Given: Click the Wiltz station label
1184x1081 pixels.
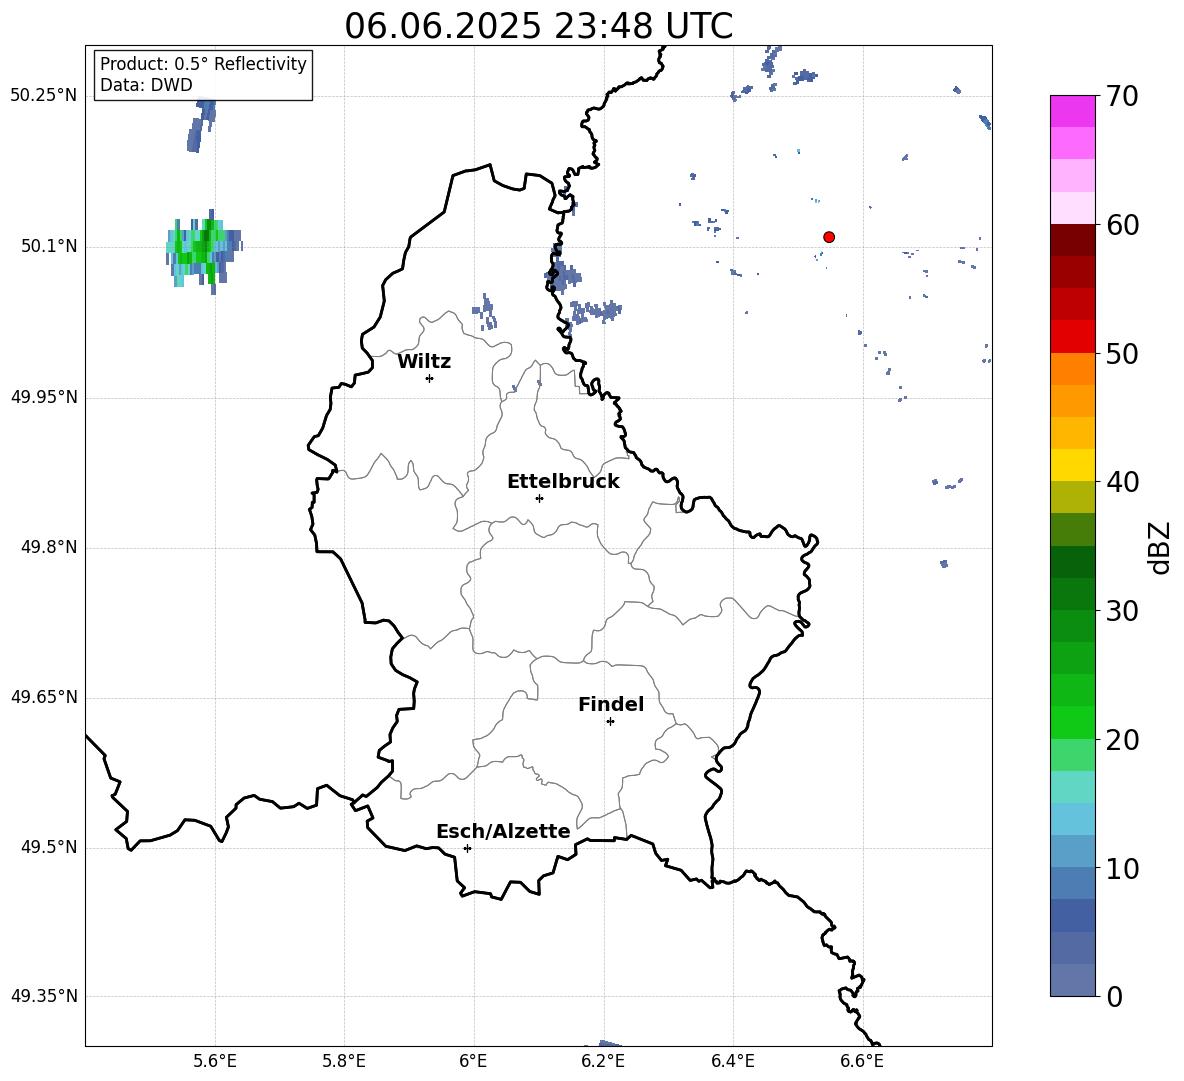Looking at the screenshot, I should point(424,362).
